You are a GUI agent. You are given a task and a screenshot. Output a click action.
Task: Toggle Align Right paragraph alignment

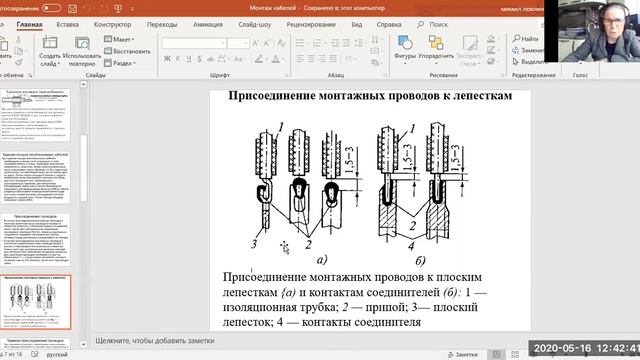click(322, 59)
